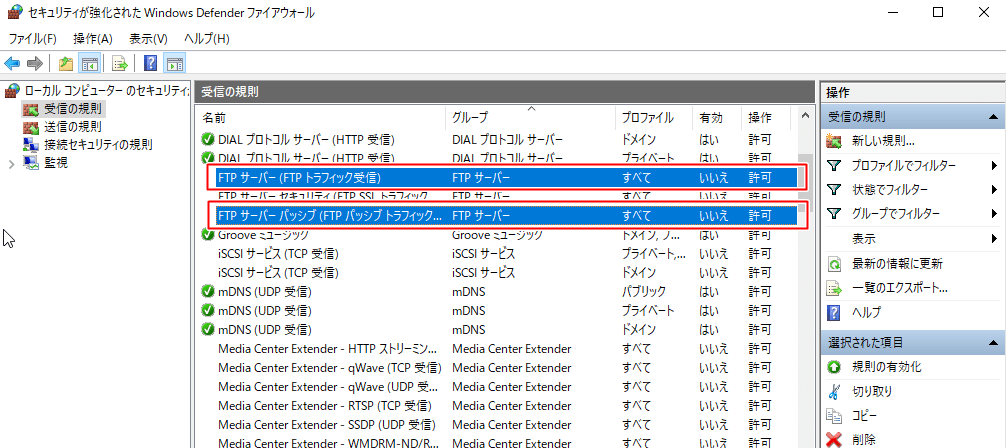1006x448 pixels.
Task: Collapse 受信の規則 section in actions pane
Action: 993,117
